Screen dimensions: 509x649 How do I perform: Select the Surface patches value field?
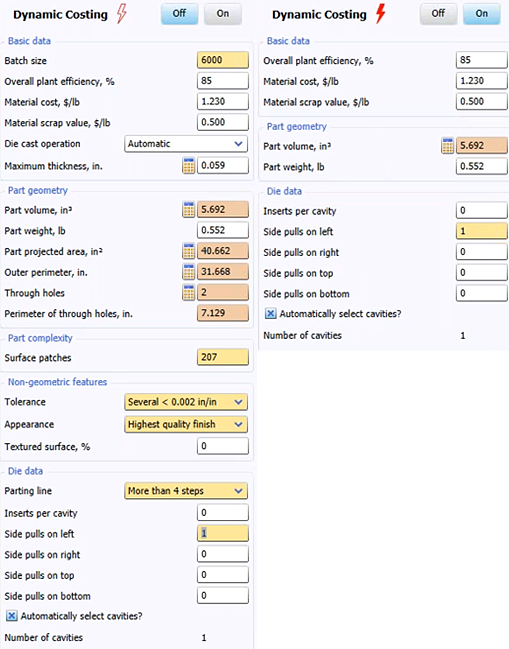(x=223, y=357)
